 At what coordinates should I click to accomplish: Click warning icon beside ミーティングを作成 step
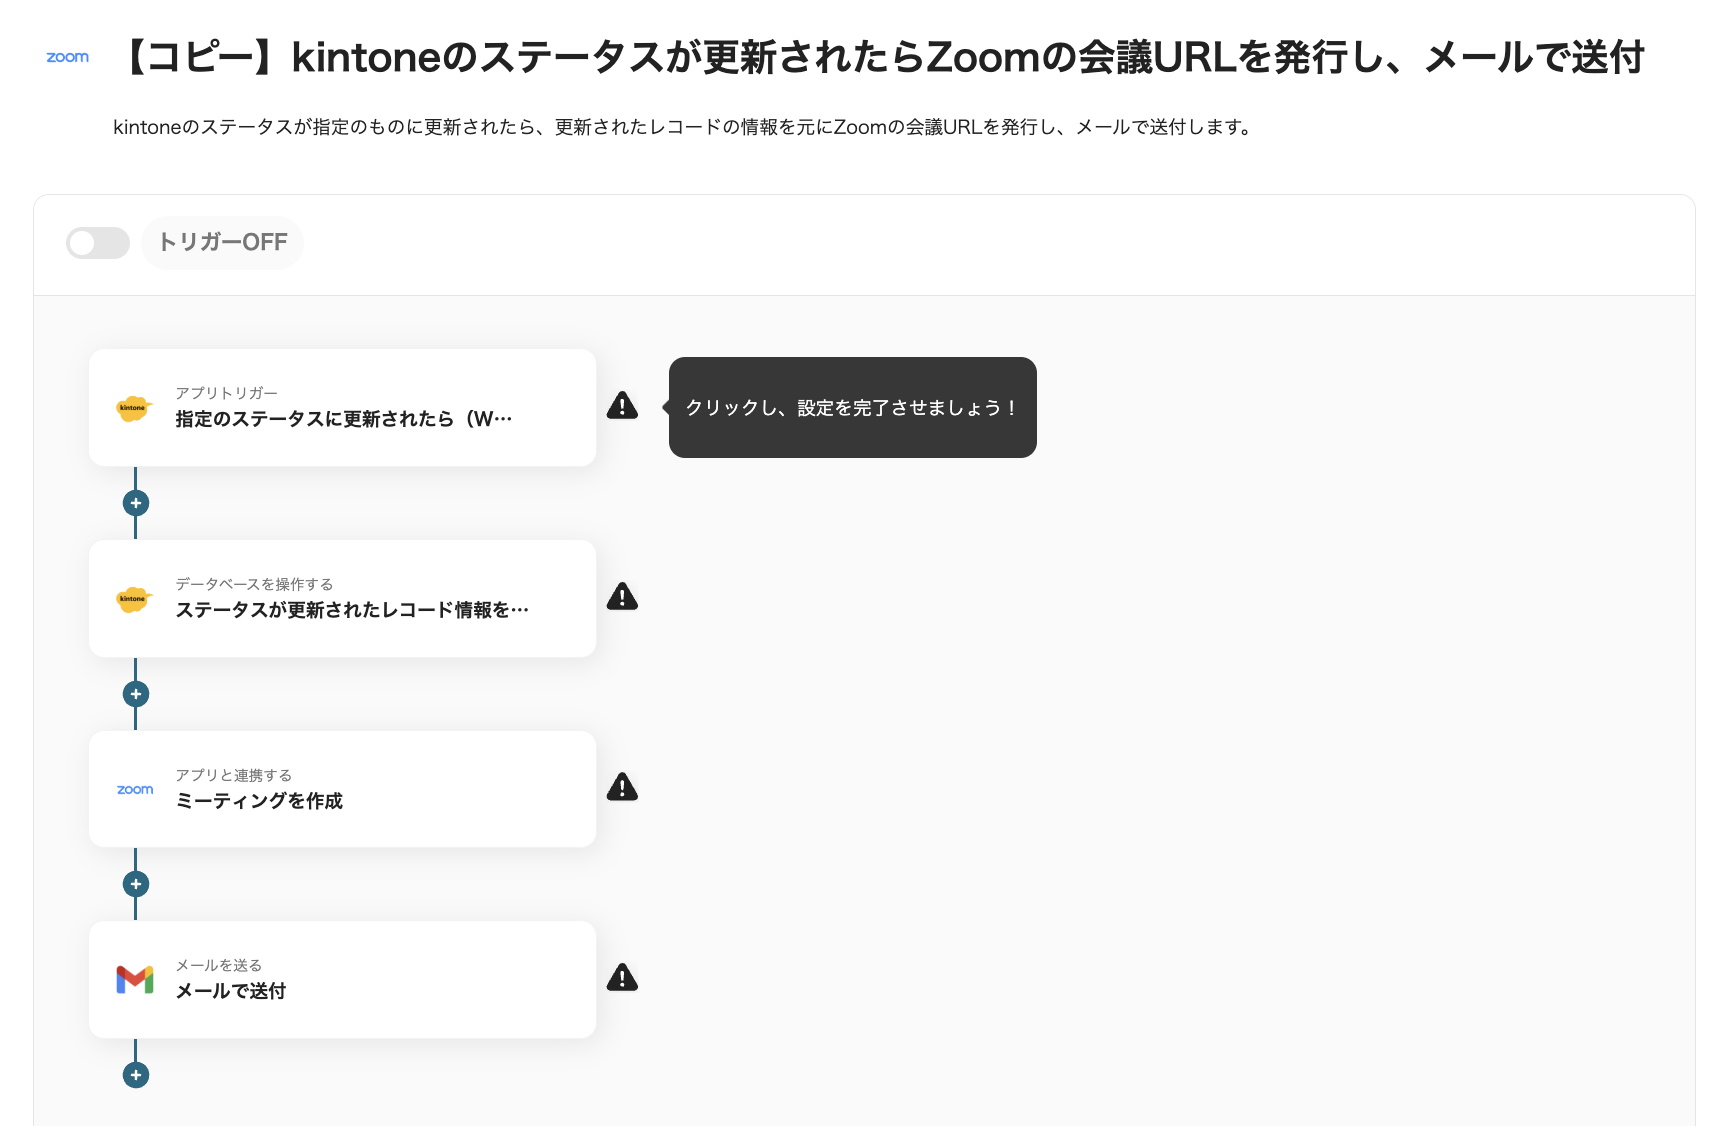[622, 787]
